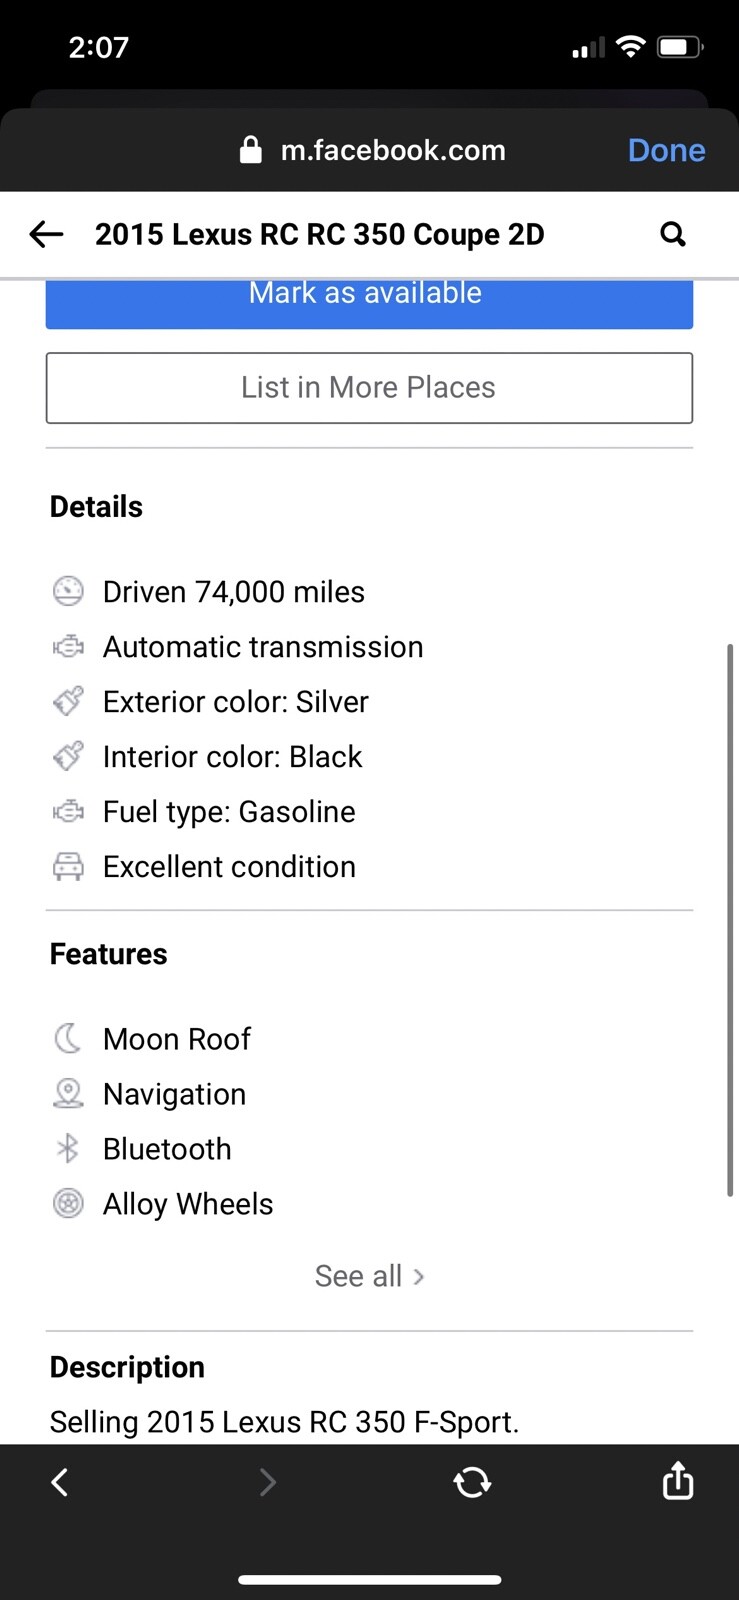The image size is (739, 1600).
Task: Open the share sheet icon
Action: coord(677,1481)
